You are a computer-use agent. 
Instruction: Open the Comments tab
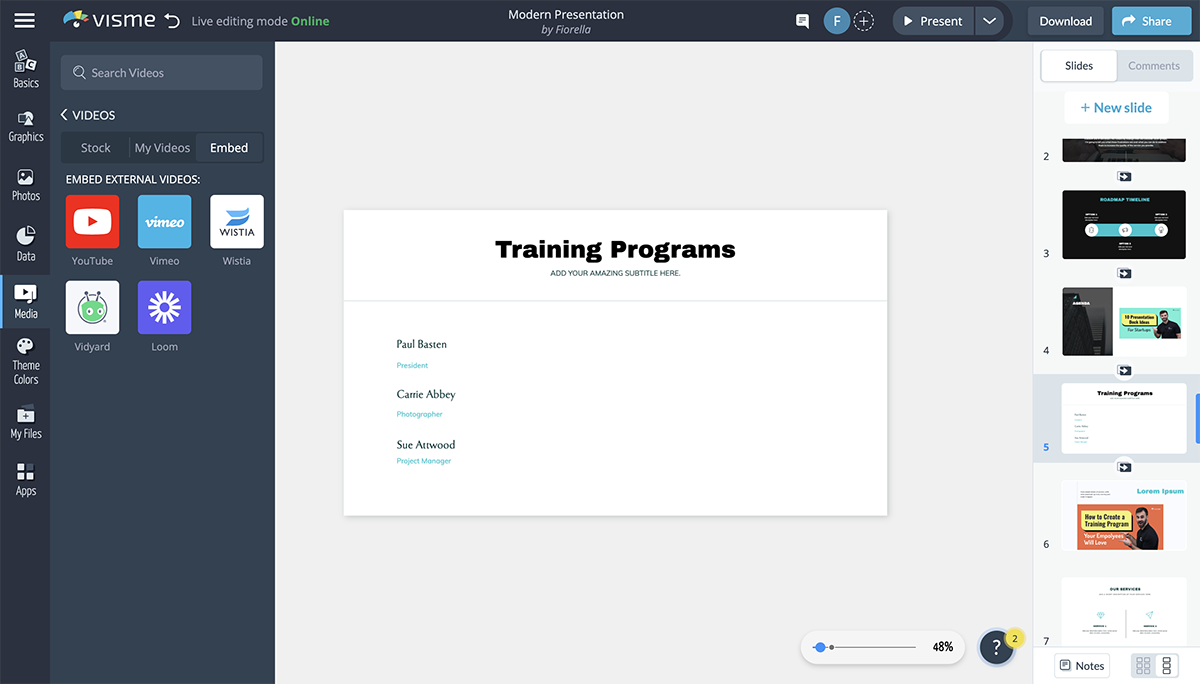pyautogui.click(x=1154, y=66)
